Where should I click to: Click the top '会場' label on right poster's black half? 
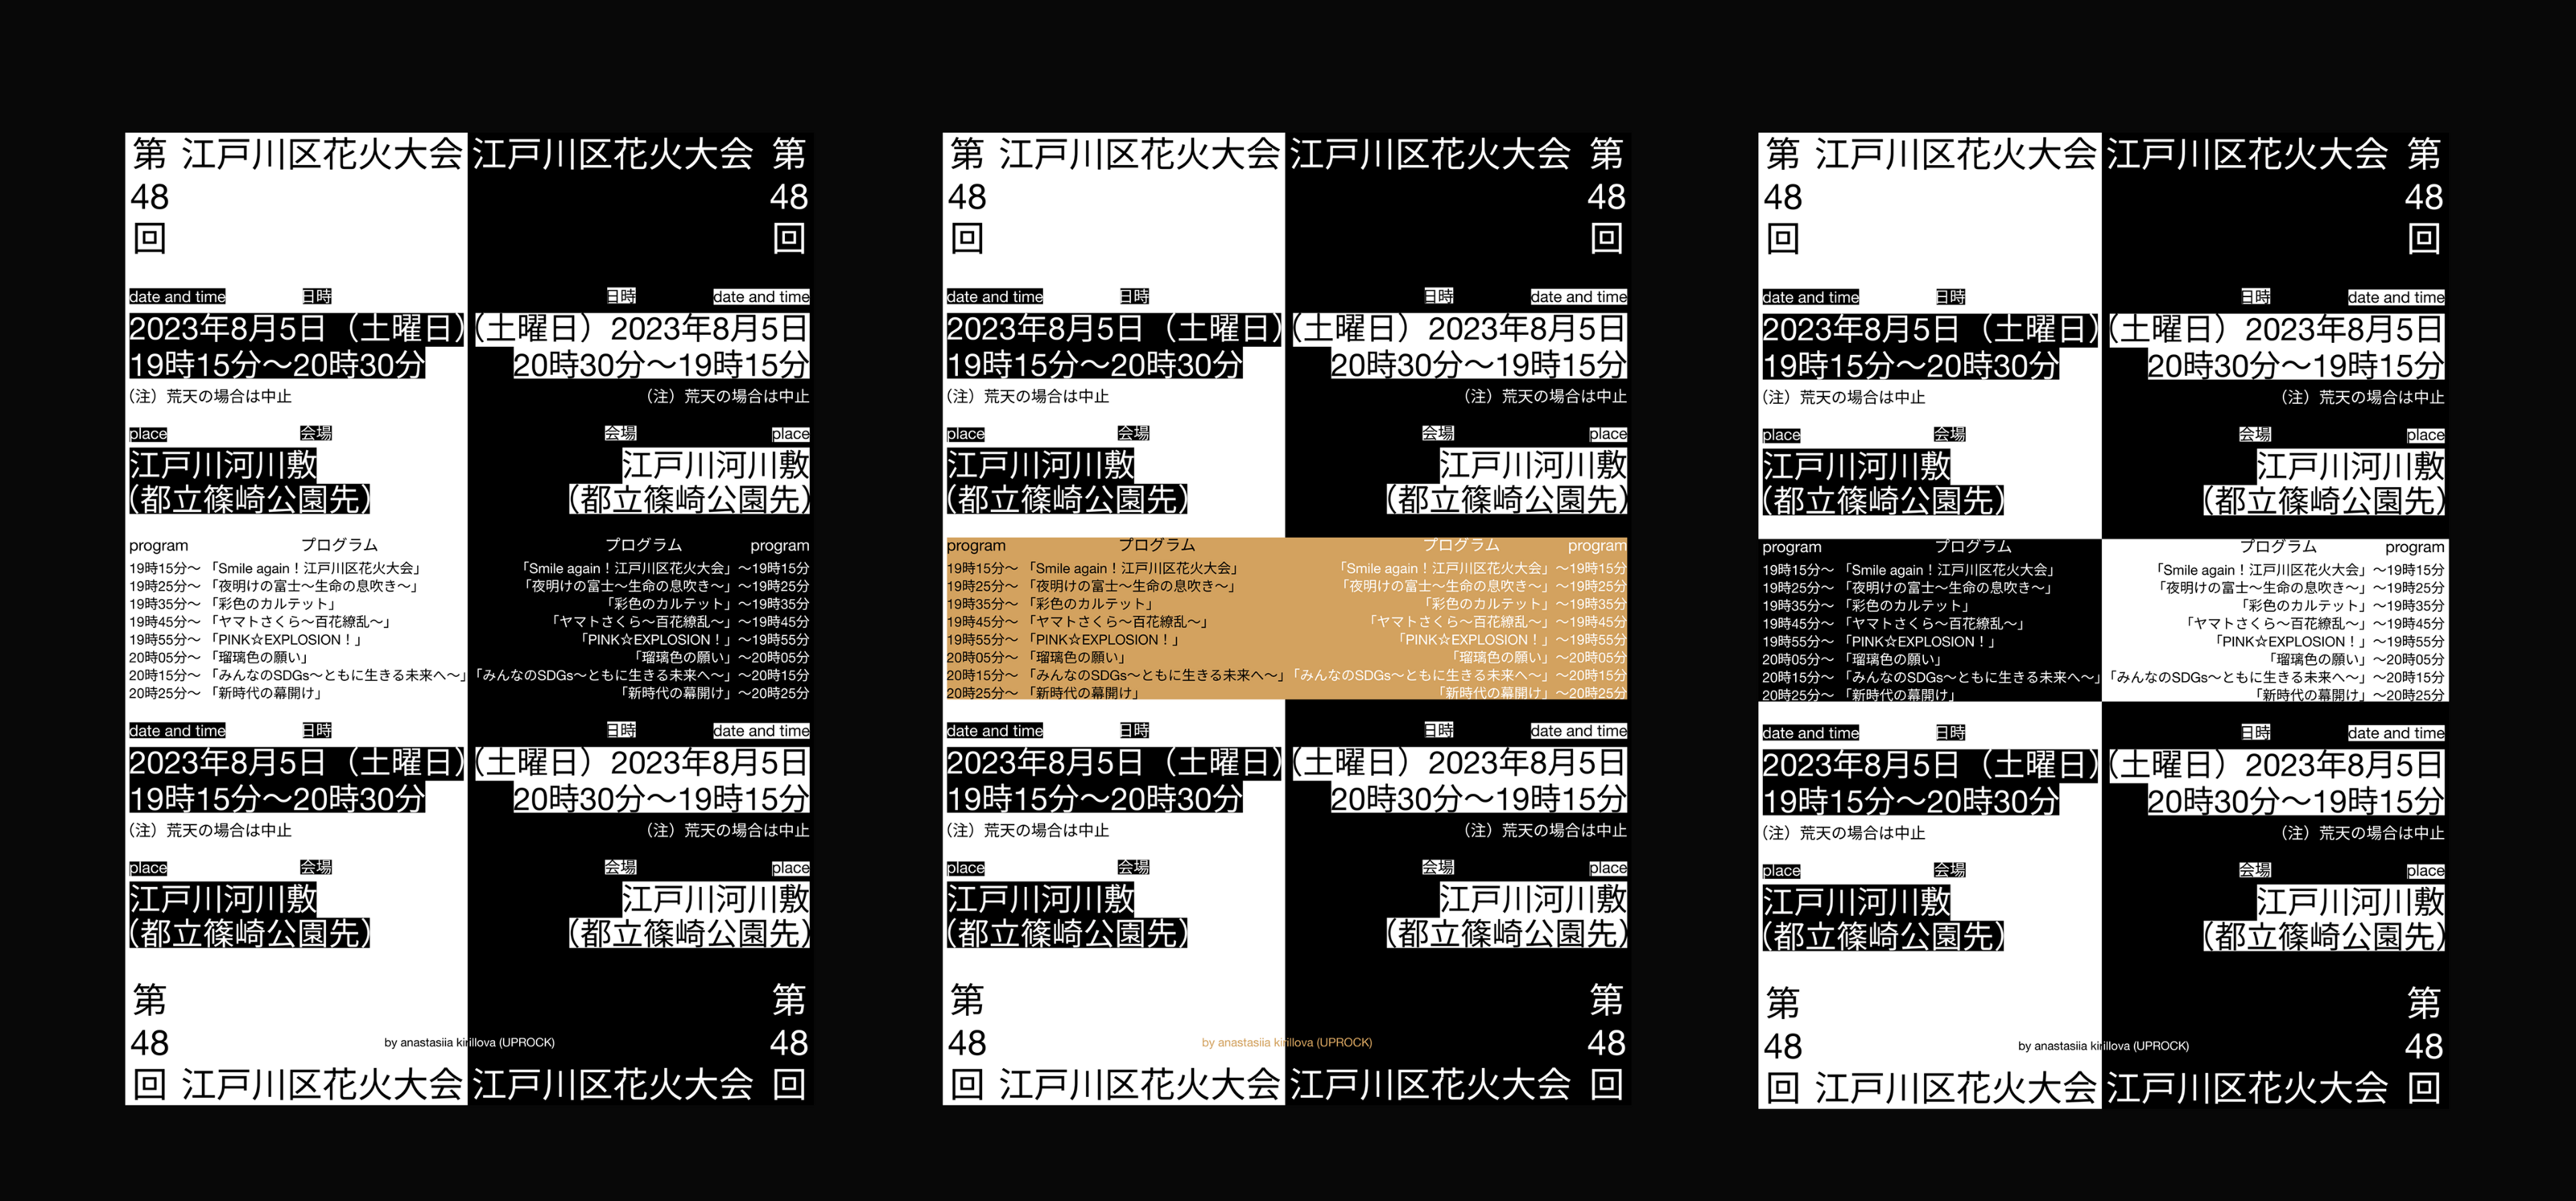pyautogui.click(x=2254, y=434)
